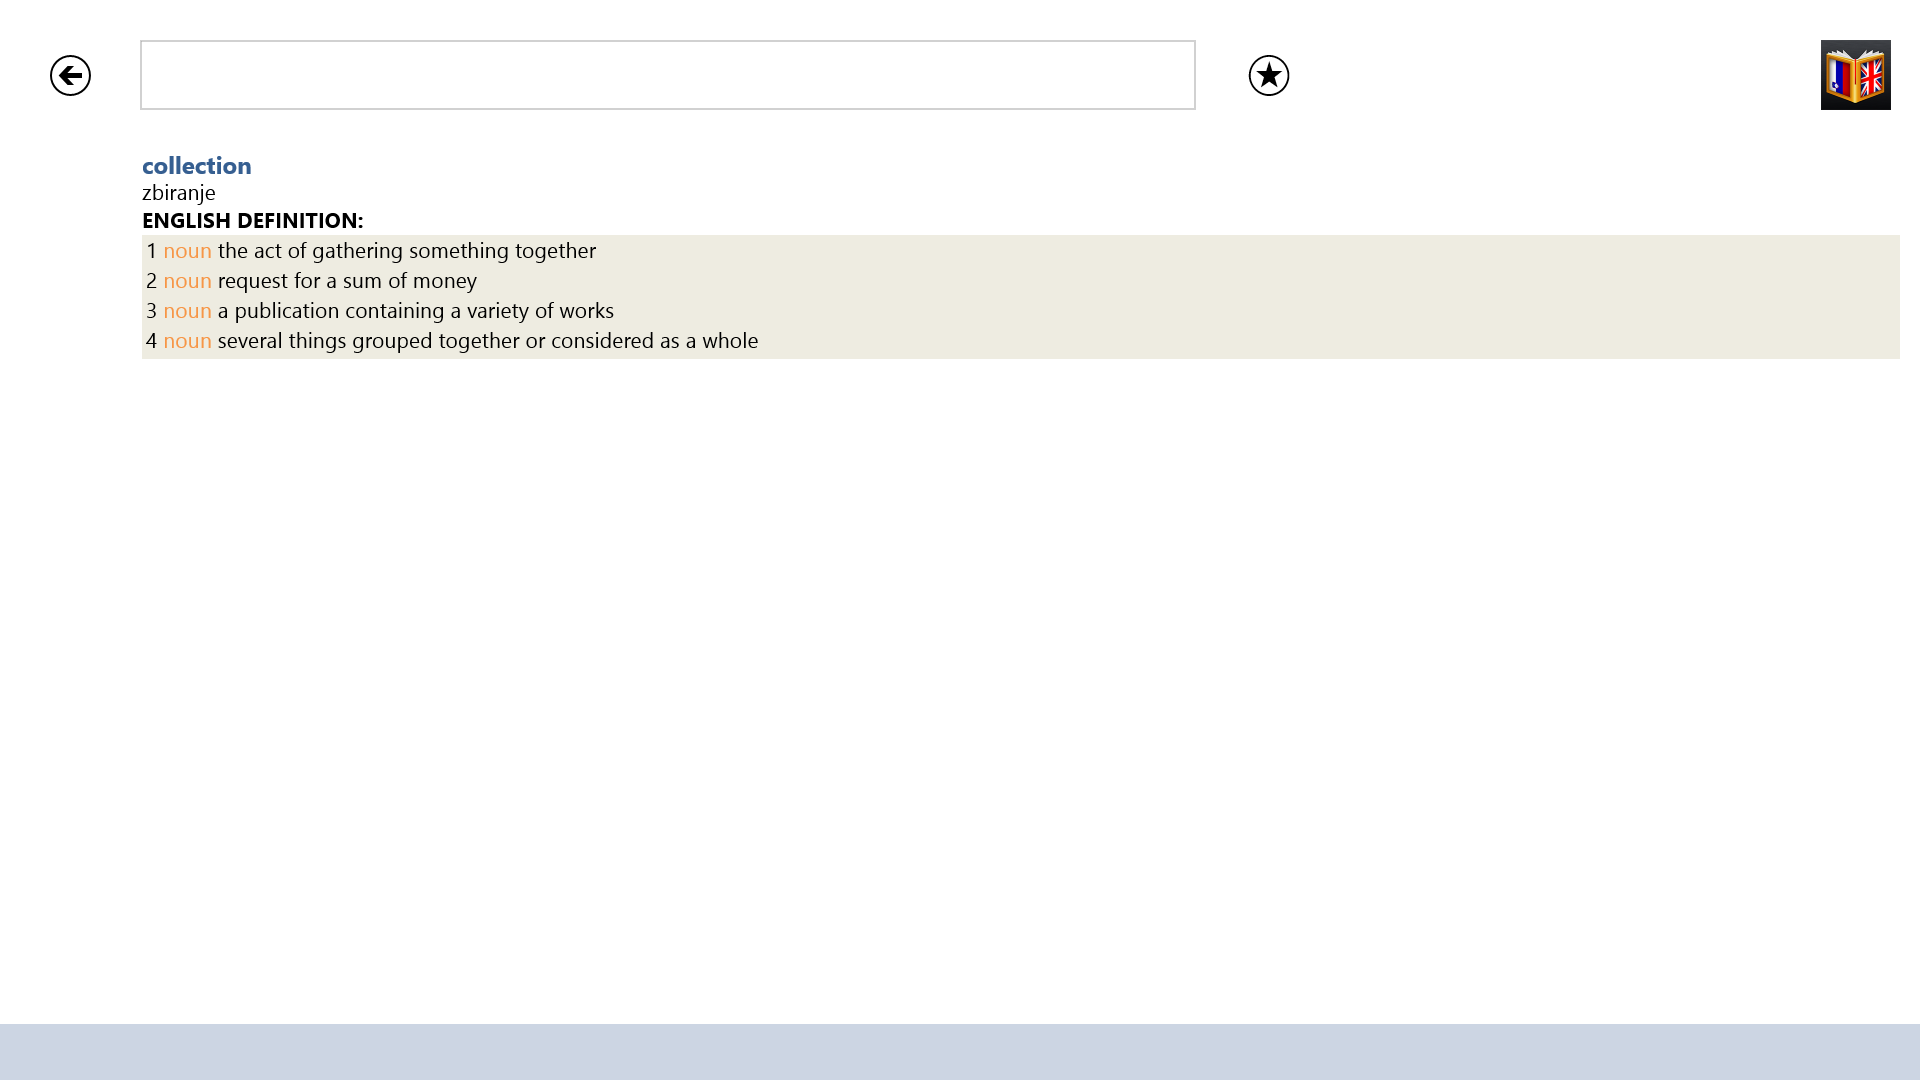This screenshot has height=1080, width=1920.
Task: Click "noun" label in third definition
Action: [x=187, y=311]
